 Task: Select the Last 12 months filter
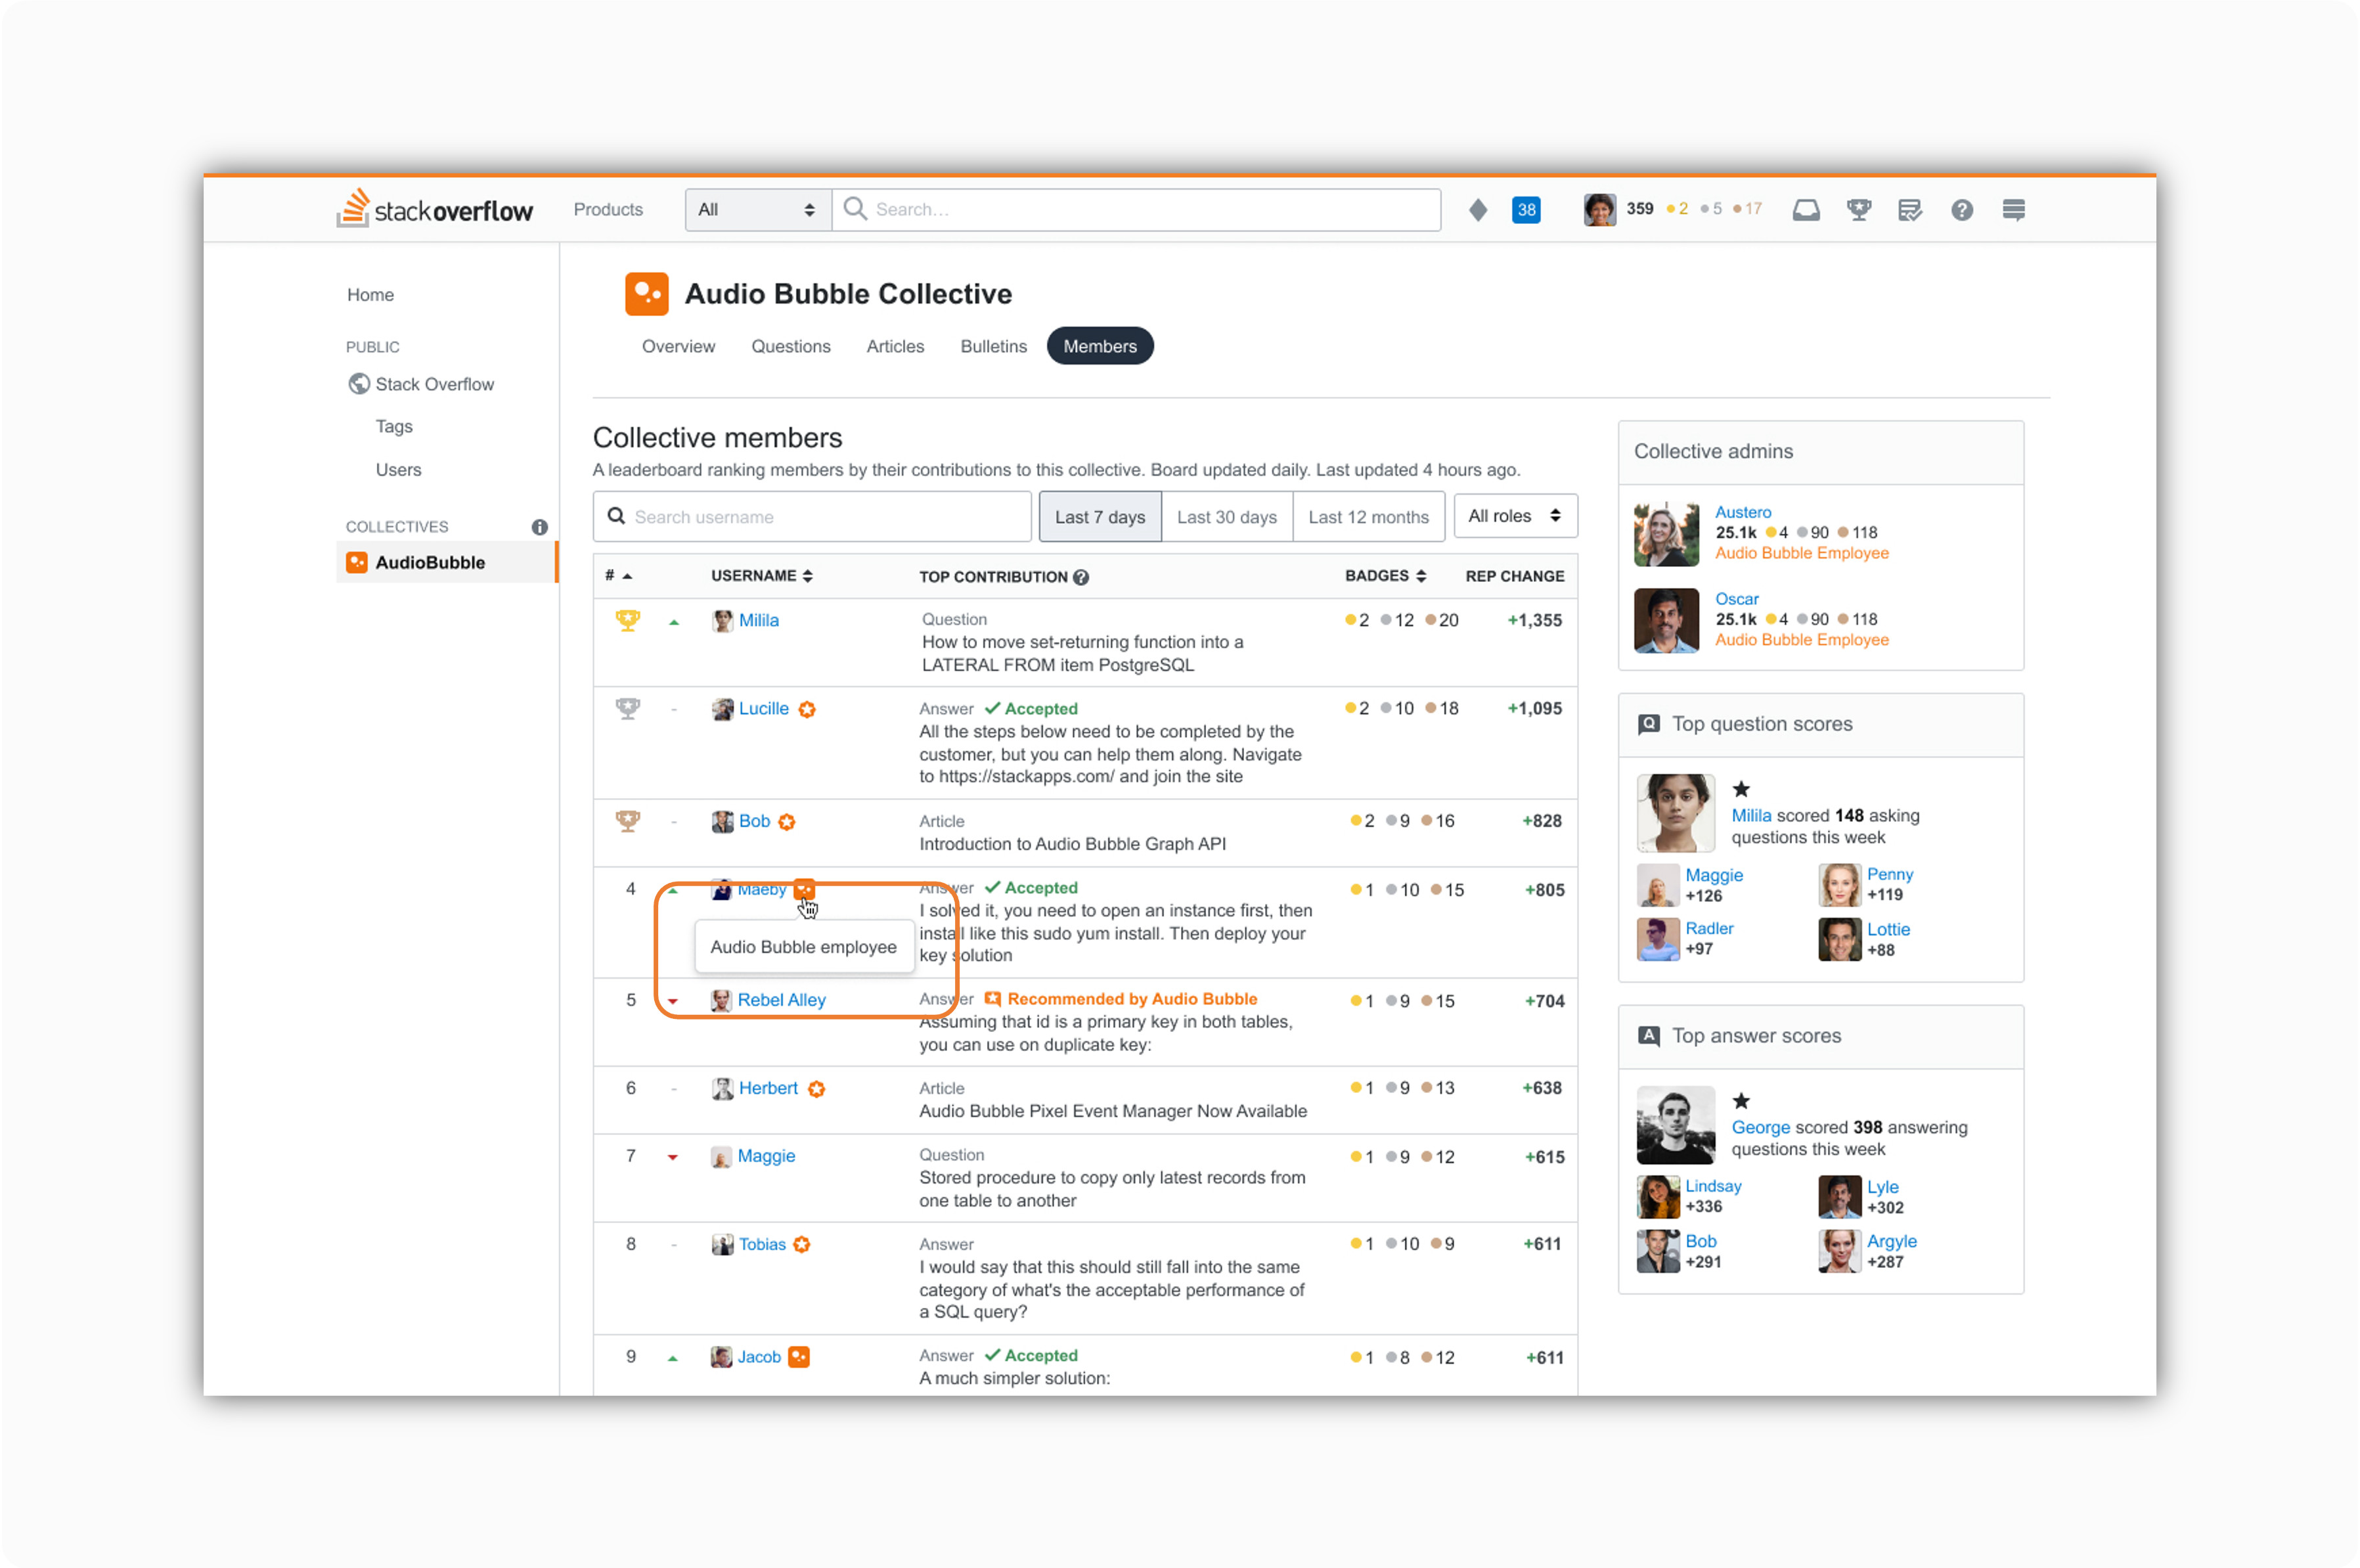(x=1368, y=517)
